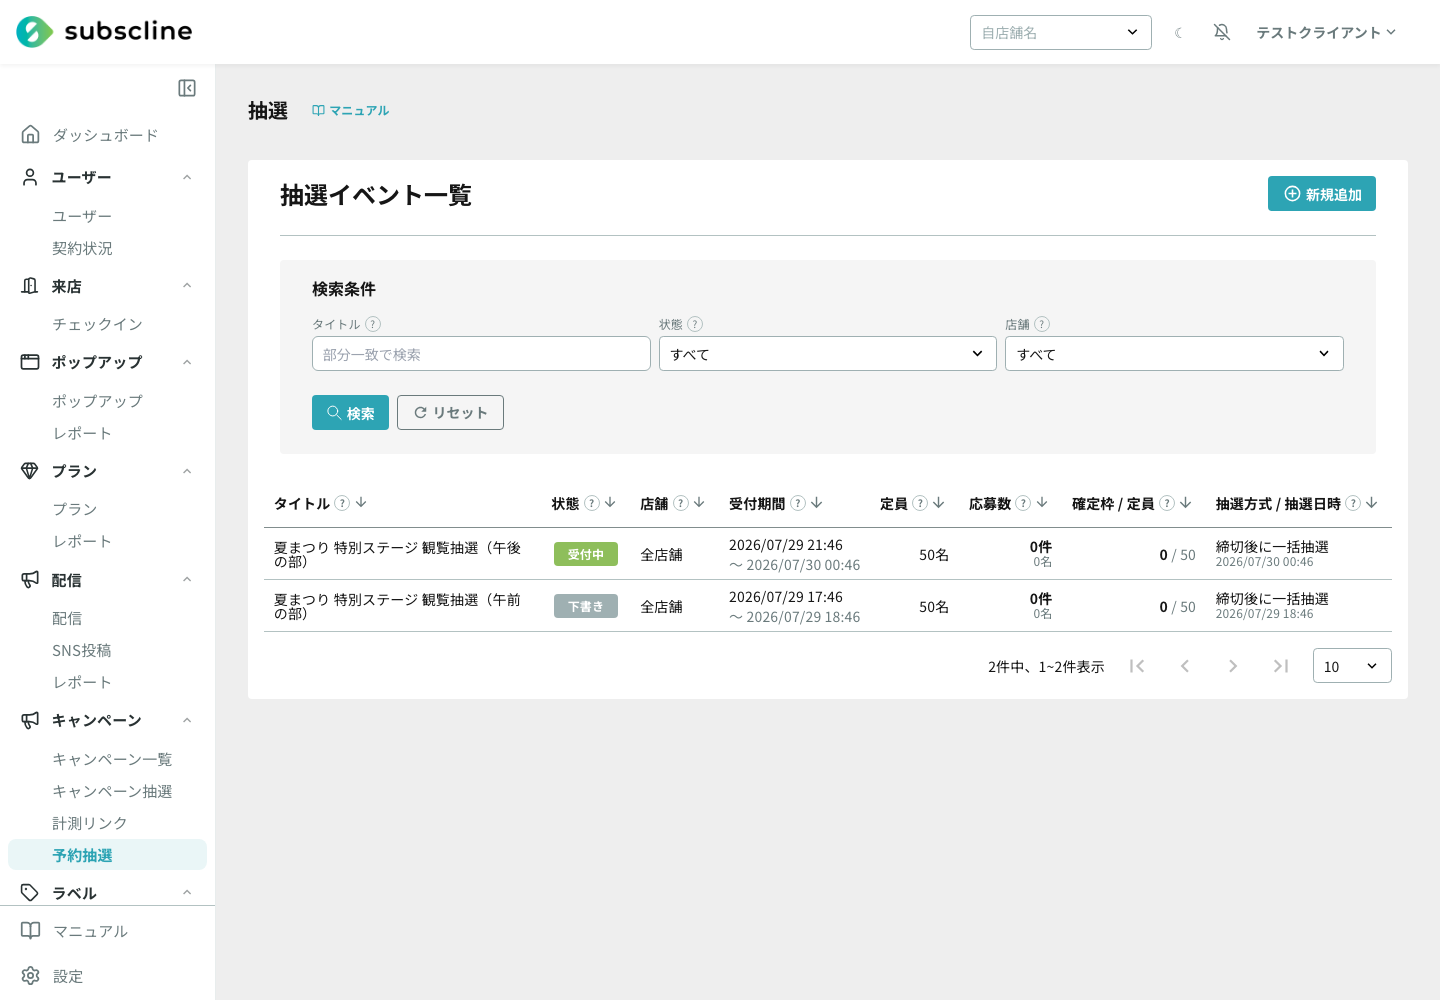Show help icon in 状態 column header
This screenshot has height=1000, width=1440.
592,503
